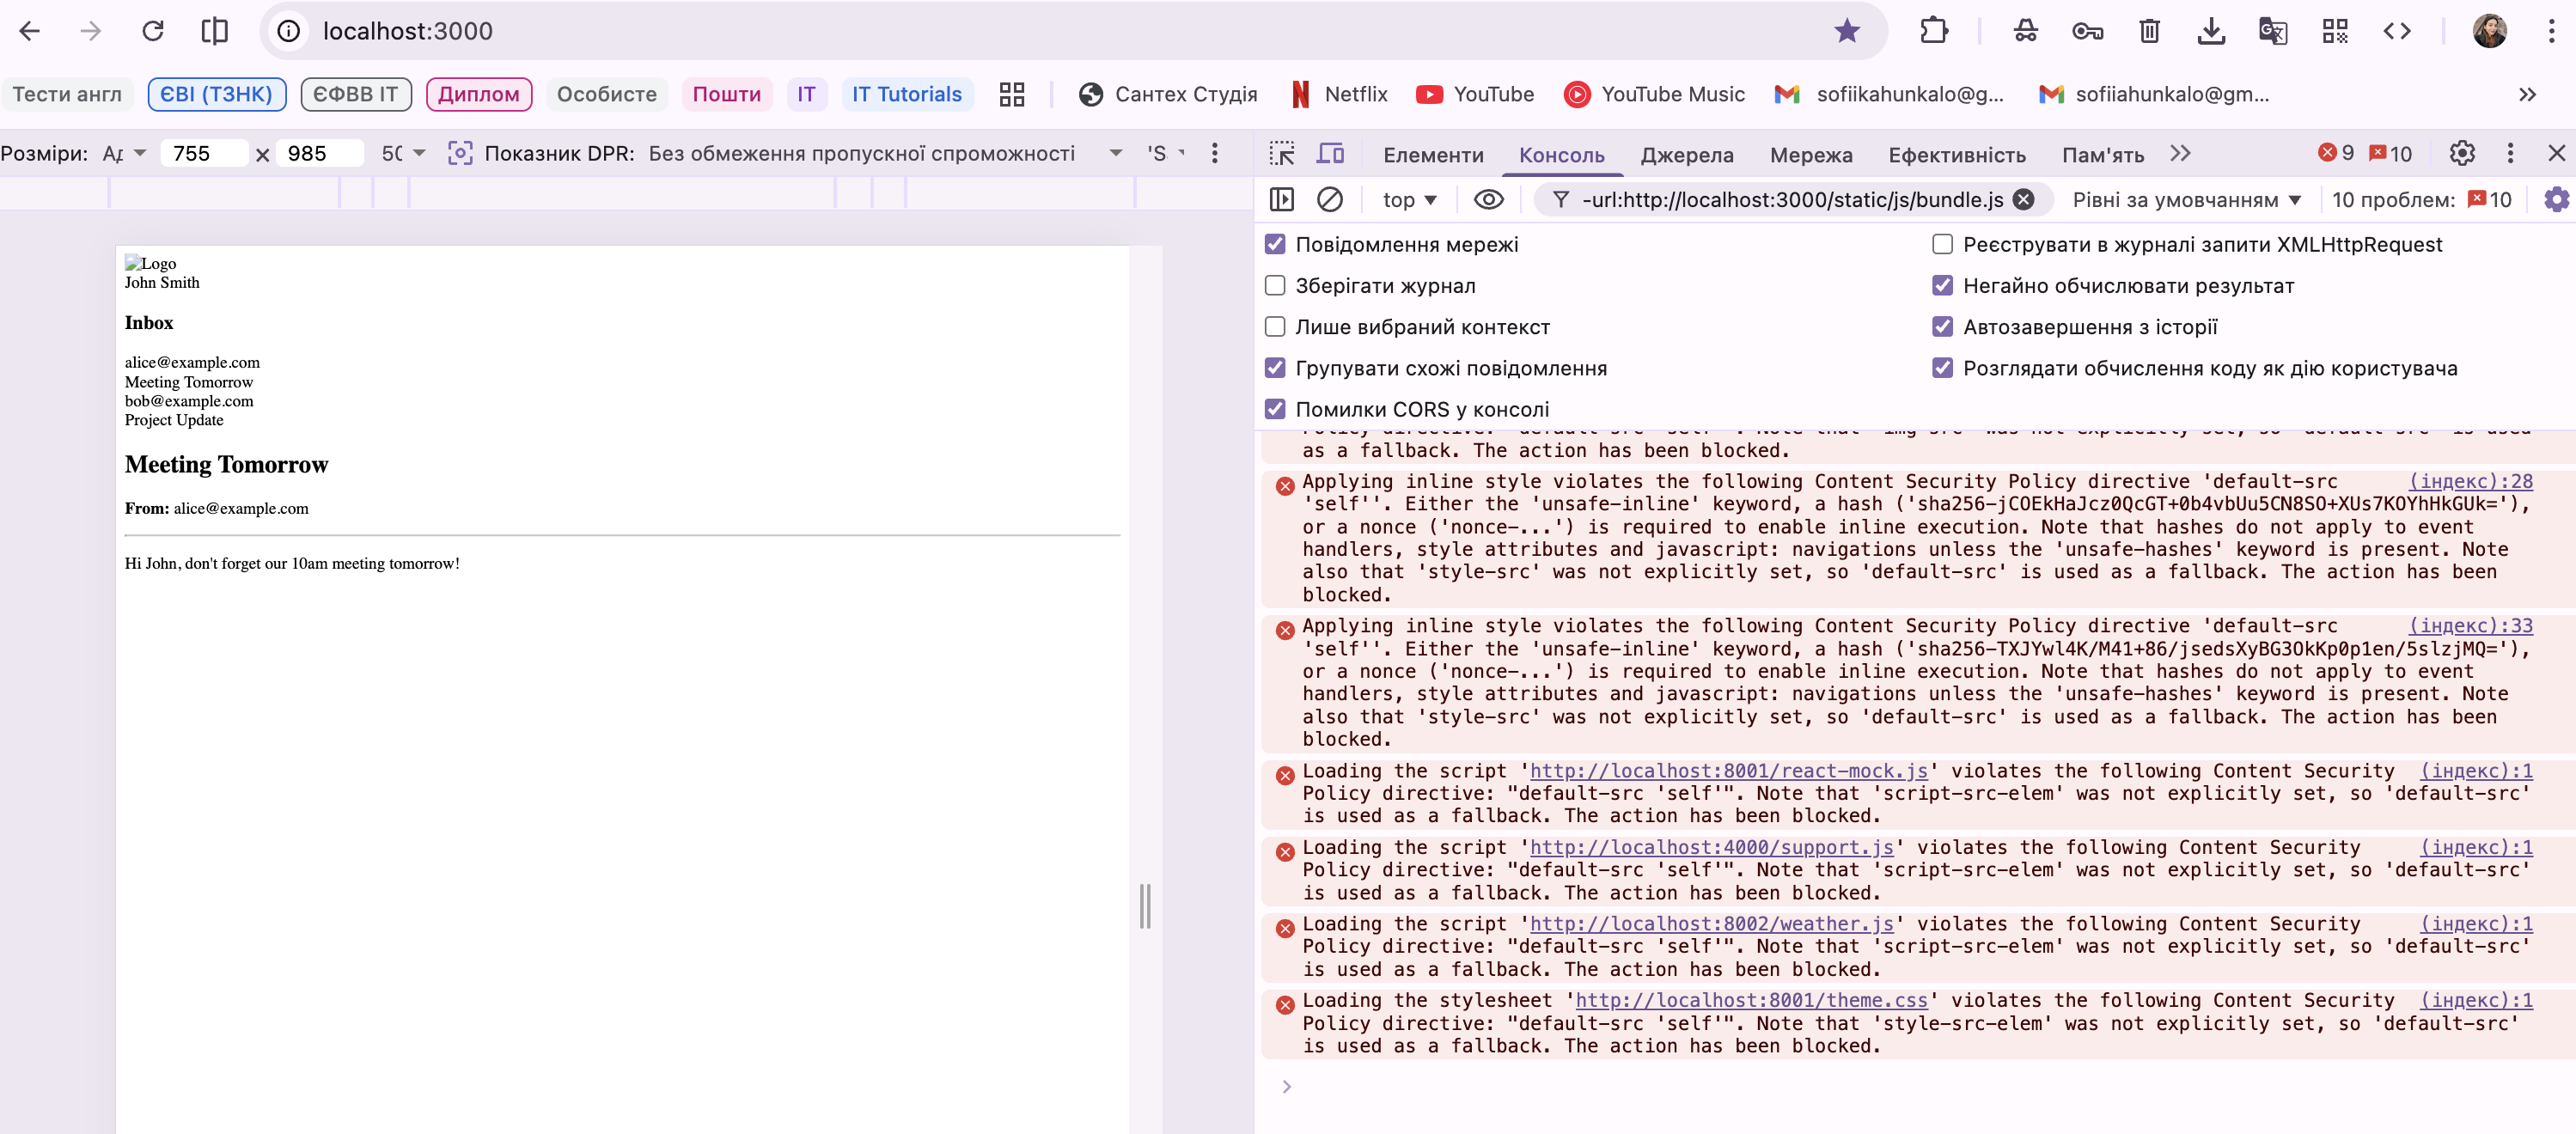The width and height of the screenshot is (2576, 1134).
Task: Open DevTools three-dot customize menu
Action: point(2510,153)
